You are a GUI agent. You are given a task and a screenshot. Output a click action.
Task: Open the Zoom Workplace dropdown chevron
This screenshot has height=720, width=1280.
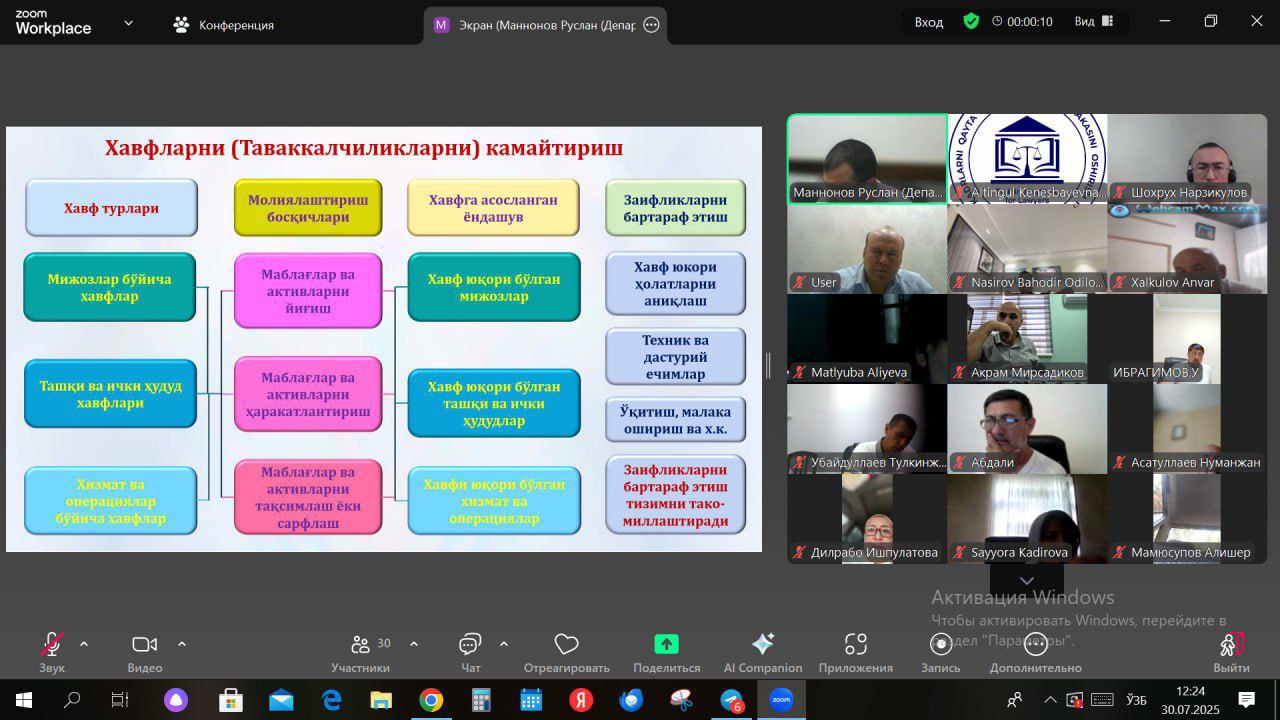point(128,23)
